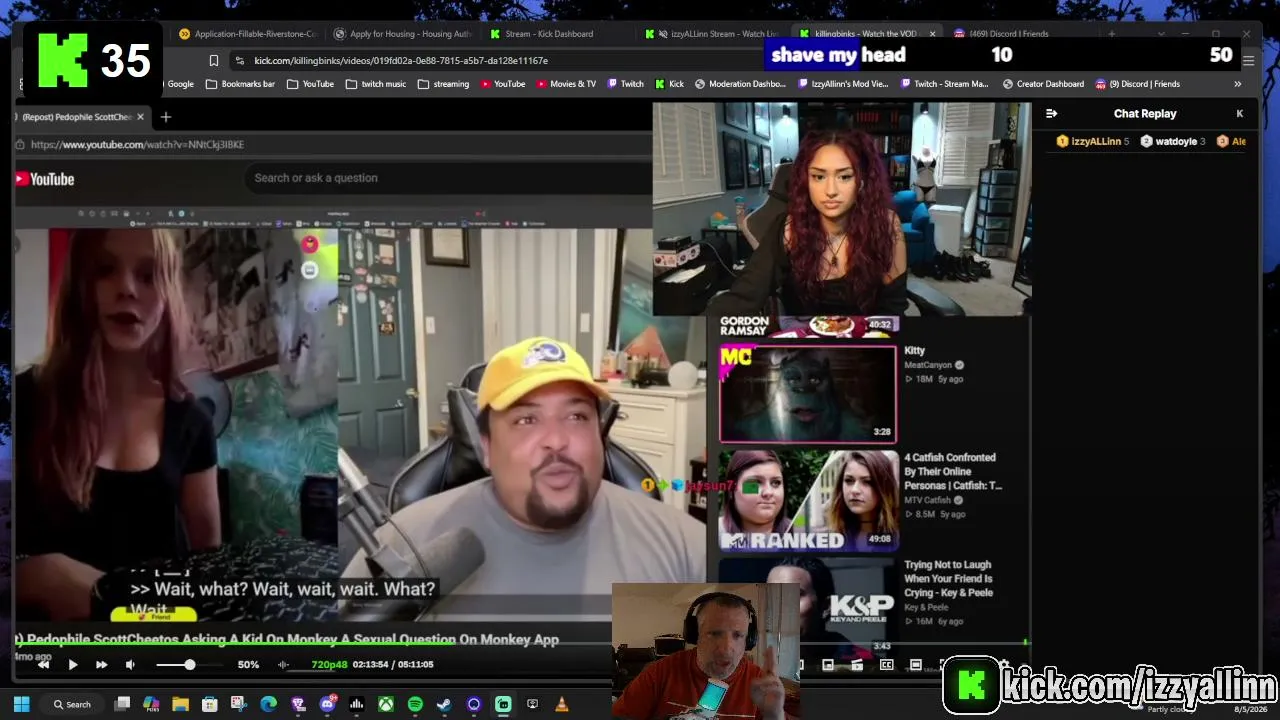1280x720 pixels.
Task: Close the killingbinks VOD browser tab
Action: point(933,34)
